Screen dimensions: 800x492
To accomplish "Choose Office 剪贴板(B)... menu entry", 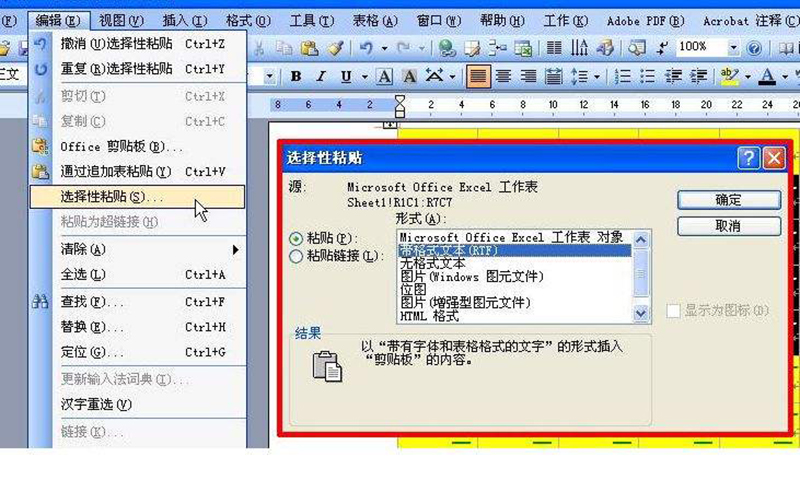I will pyautogui.click(x=137, y=146).
